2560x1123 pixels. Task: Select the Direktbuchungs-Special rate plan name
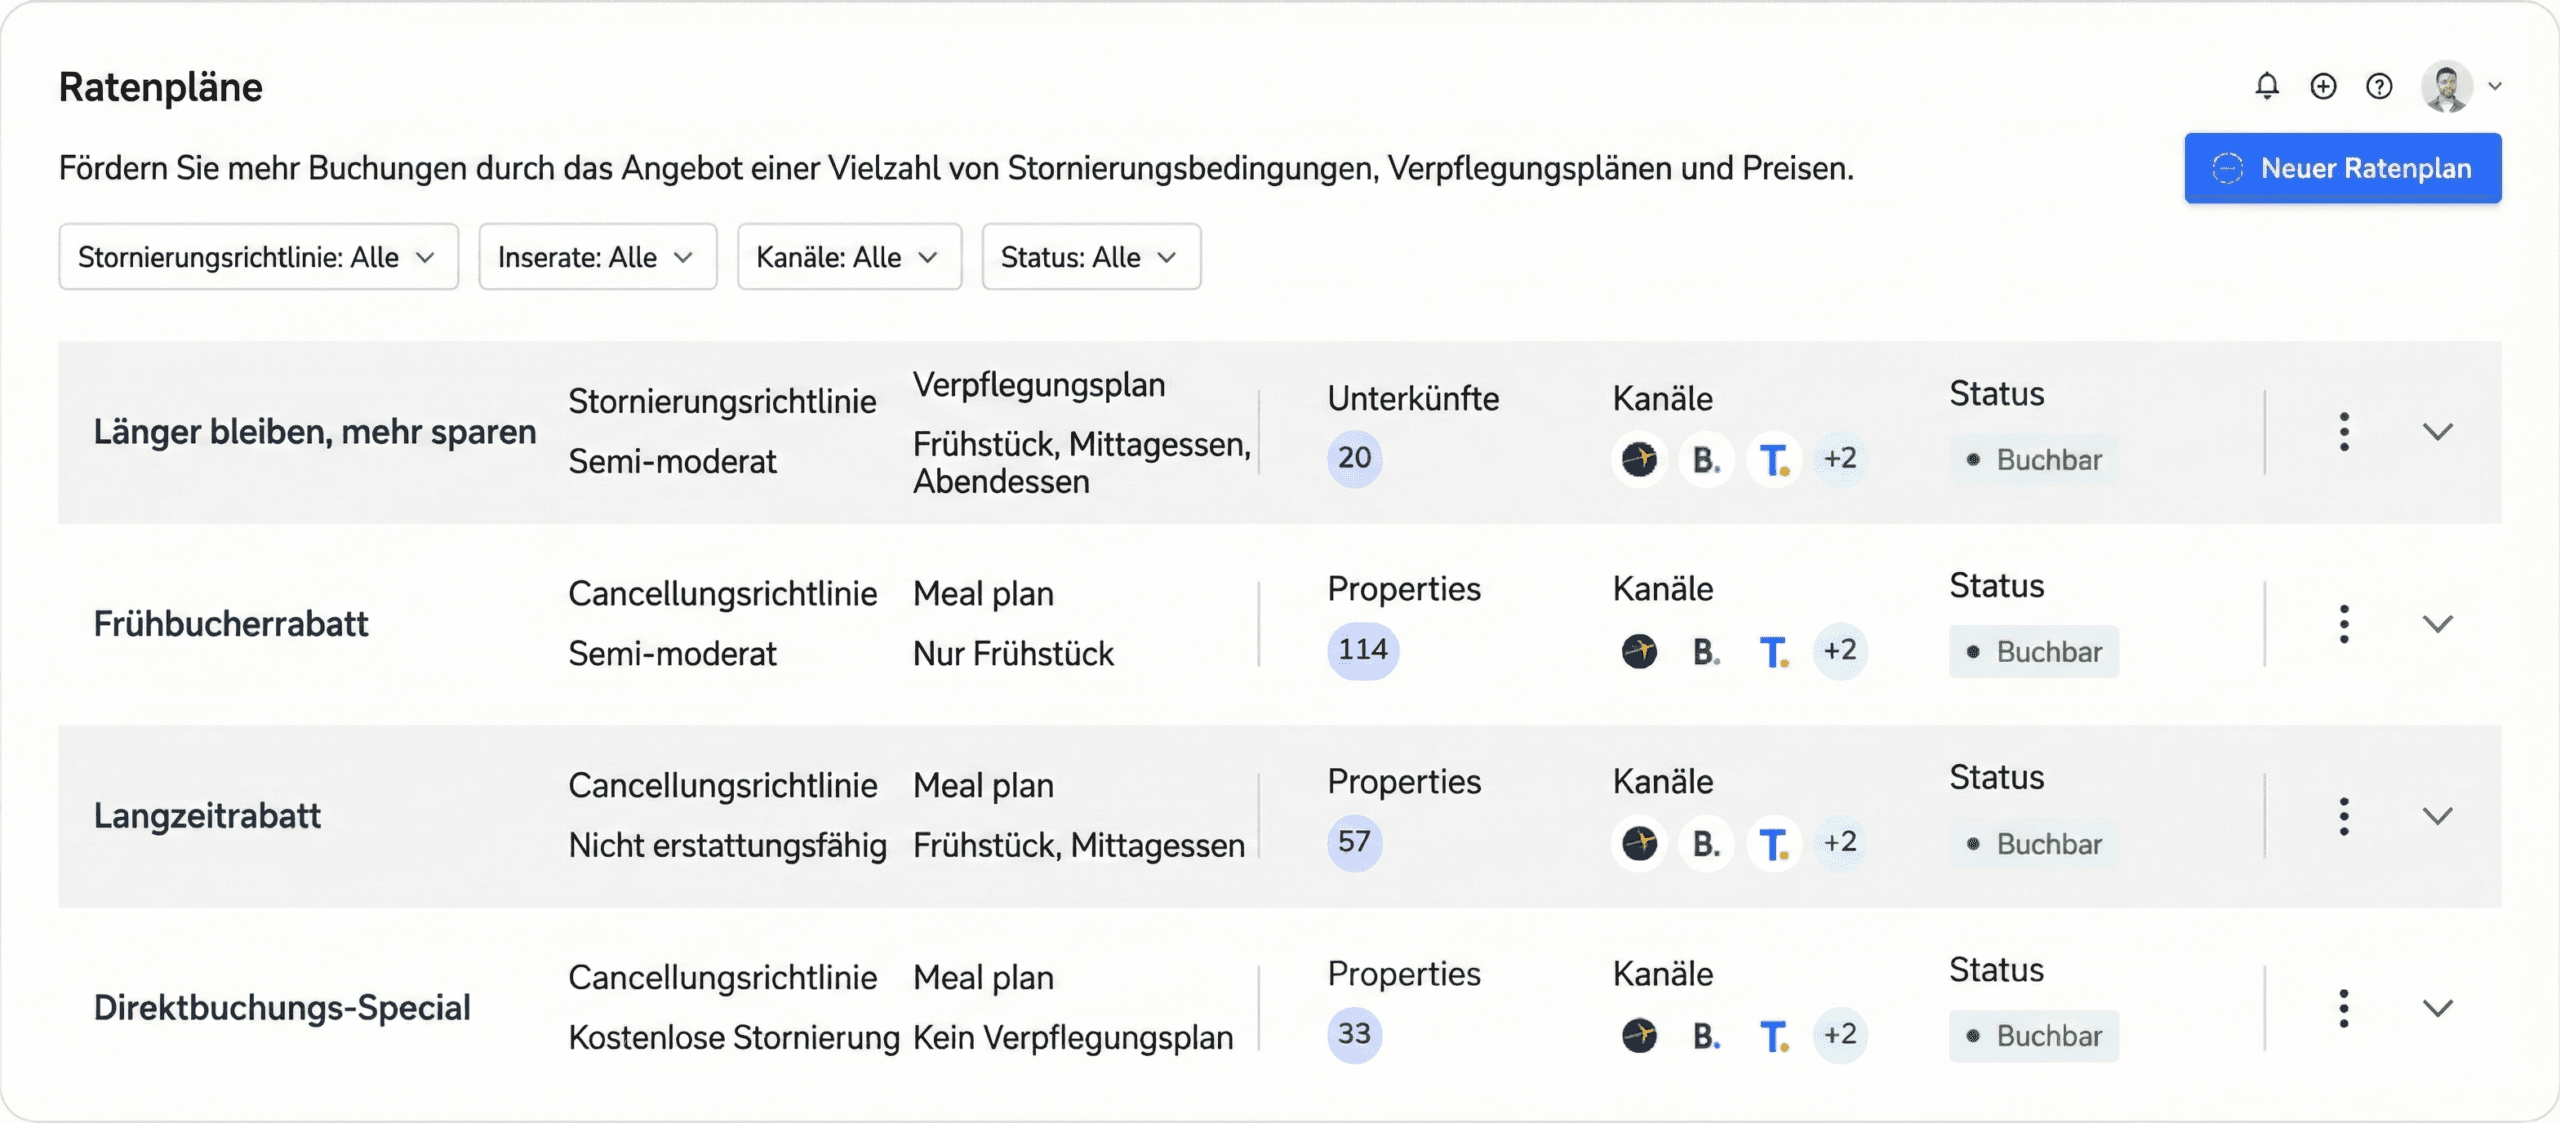(x=282, y=1008)
